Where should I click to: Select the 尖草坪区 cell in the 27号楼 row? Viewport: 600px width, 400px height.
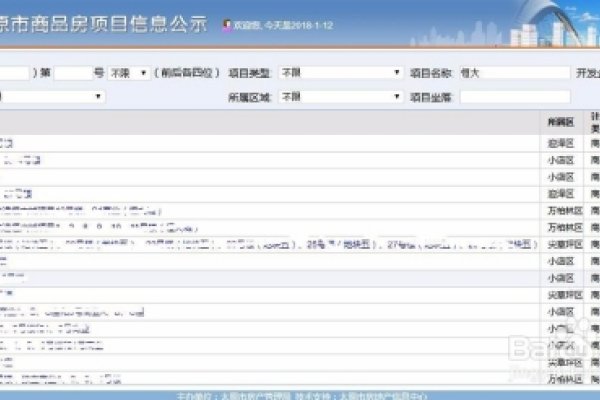(x=565, y=244)
